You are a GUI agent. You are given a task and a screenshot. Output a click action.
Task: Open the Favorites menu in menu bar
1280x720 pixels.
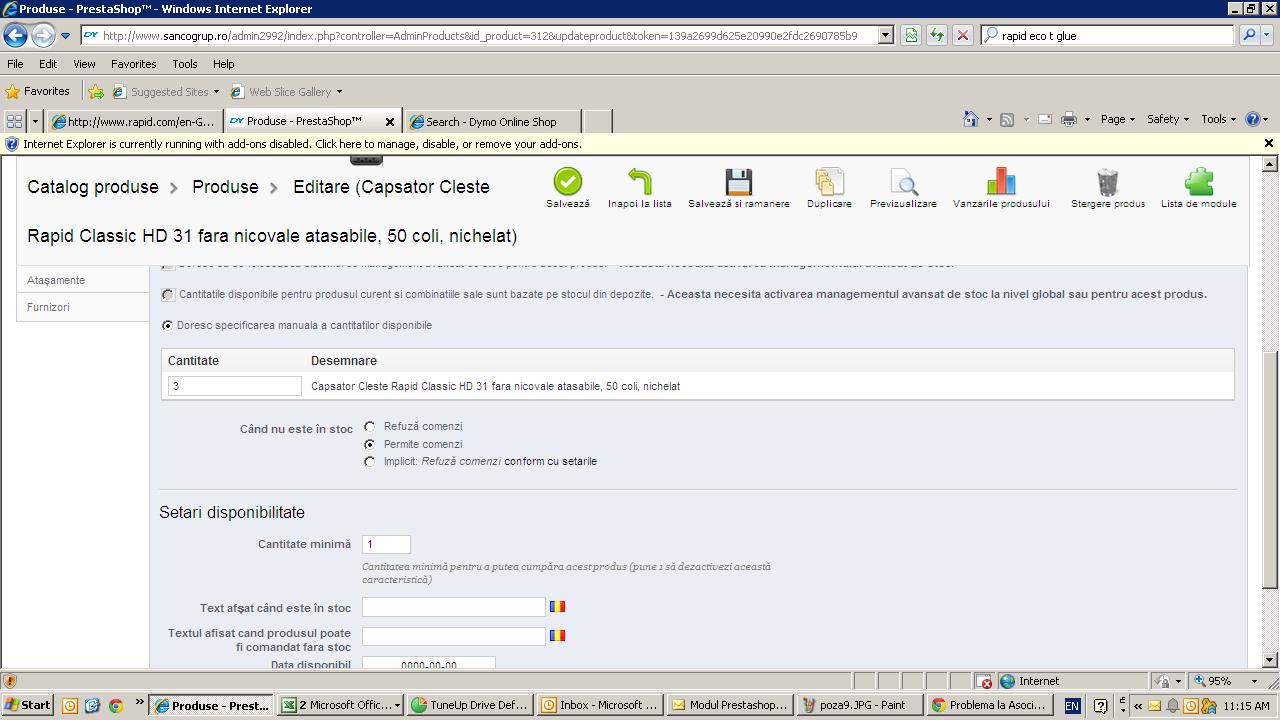[x=133, y=63]
